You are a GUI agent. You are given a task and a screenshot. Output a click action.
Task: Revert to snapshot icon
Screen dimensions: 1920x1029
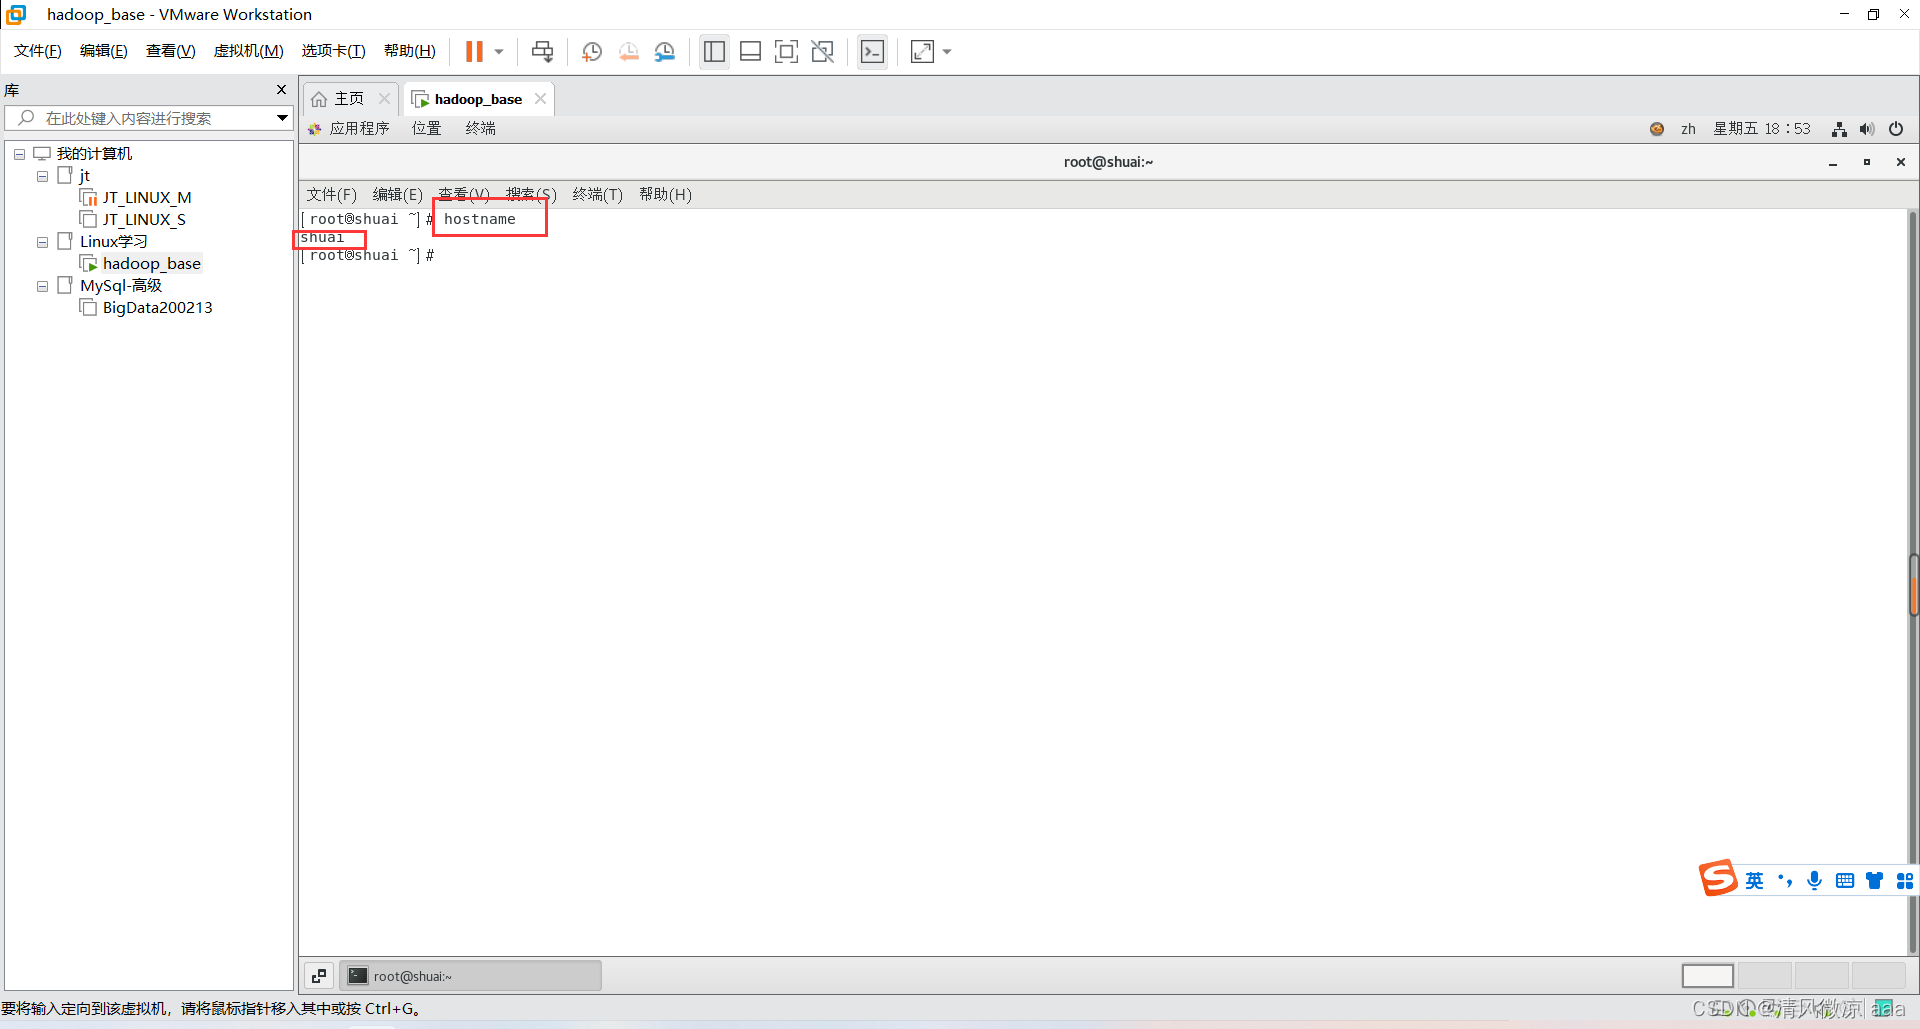pos(628,51)
